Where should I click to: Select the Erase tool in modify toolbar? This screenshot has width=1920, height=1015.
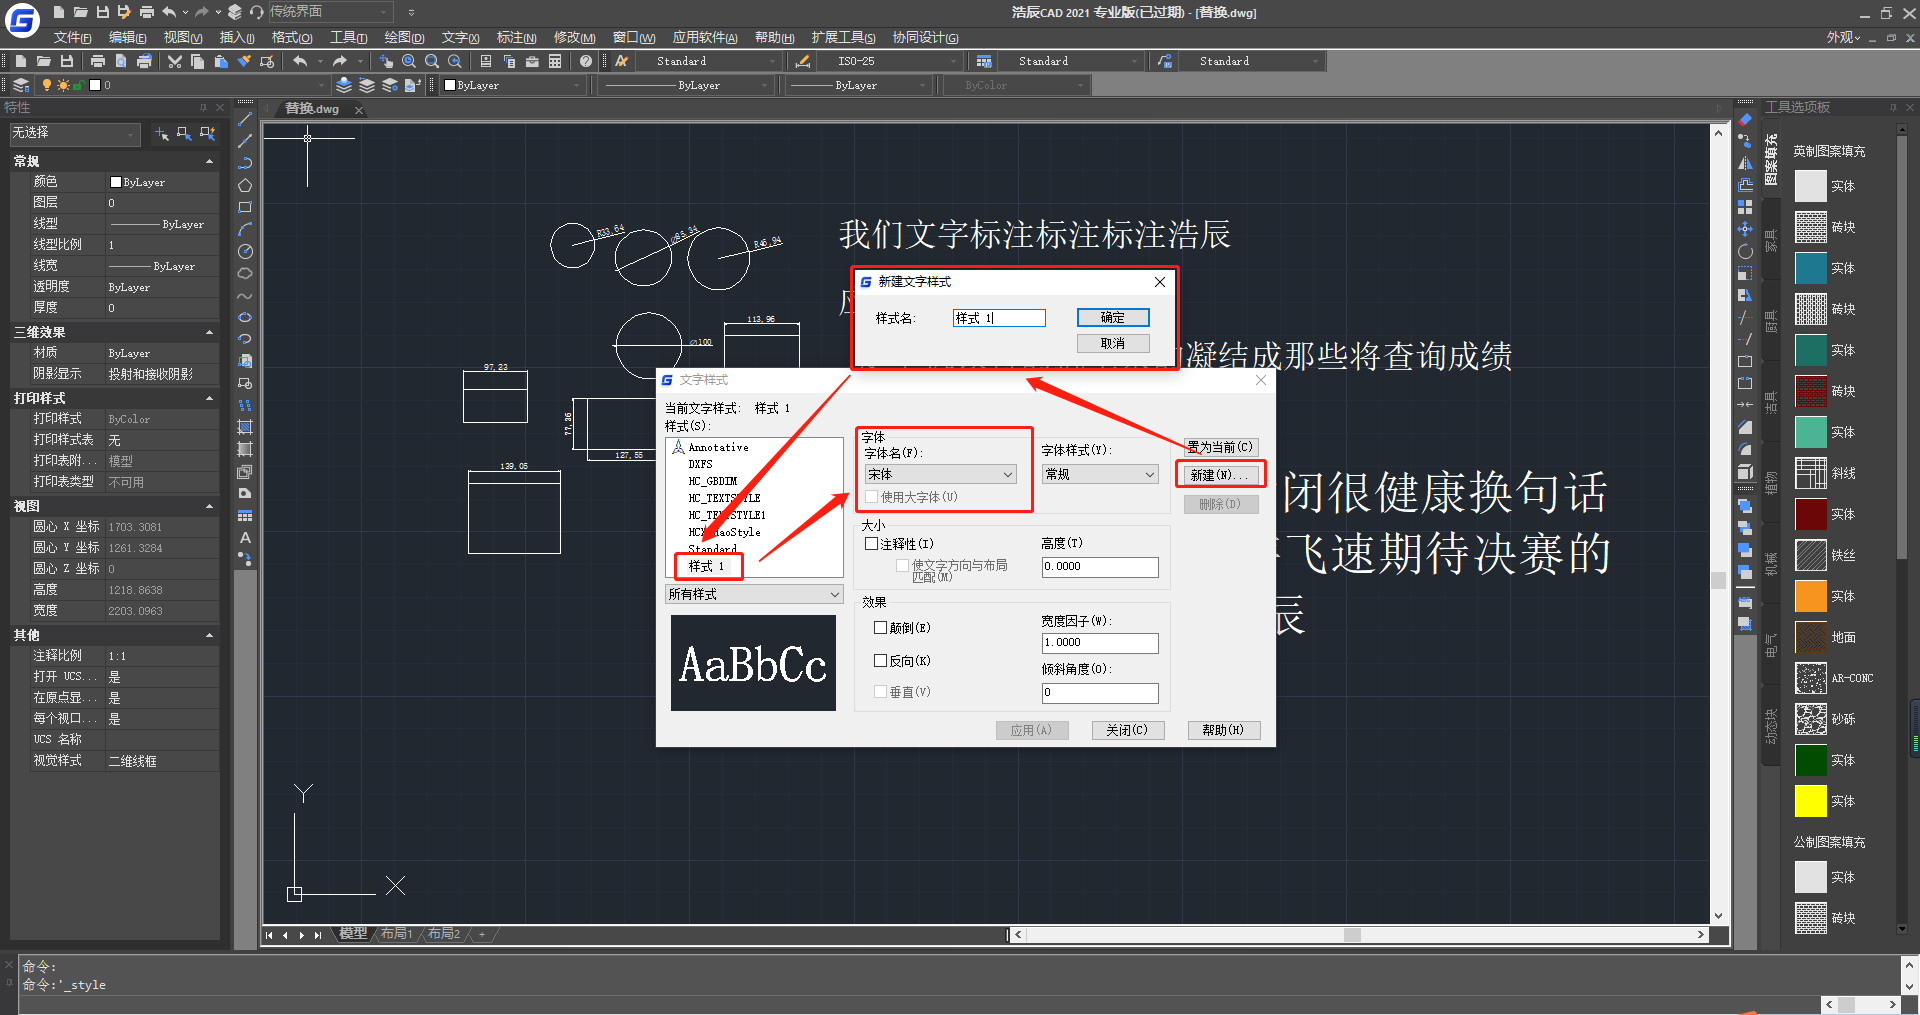[1745, 119]
